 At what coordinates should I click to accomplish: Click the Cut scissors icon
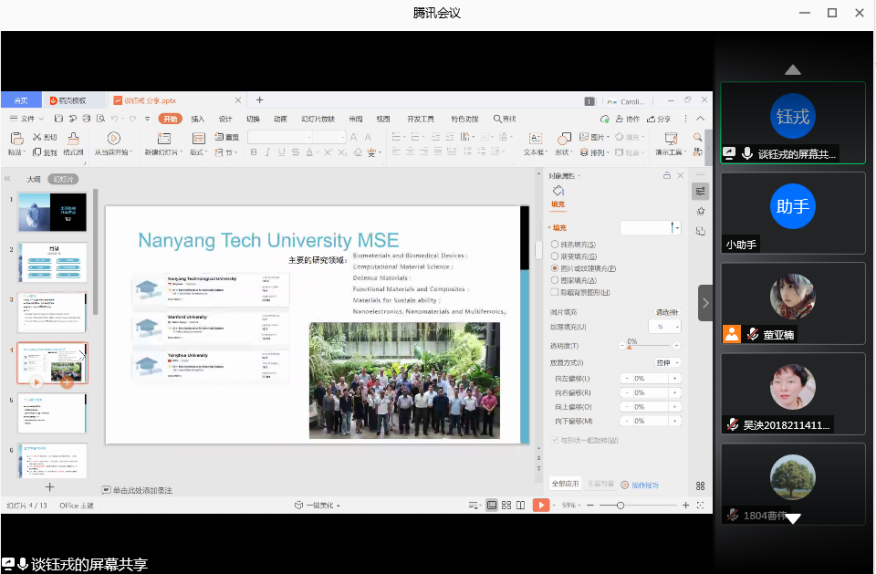click(x=37, y=137)
